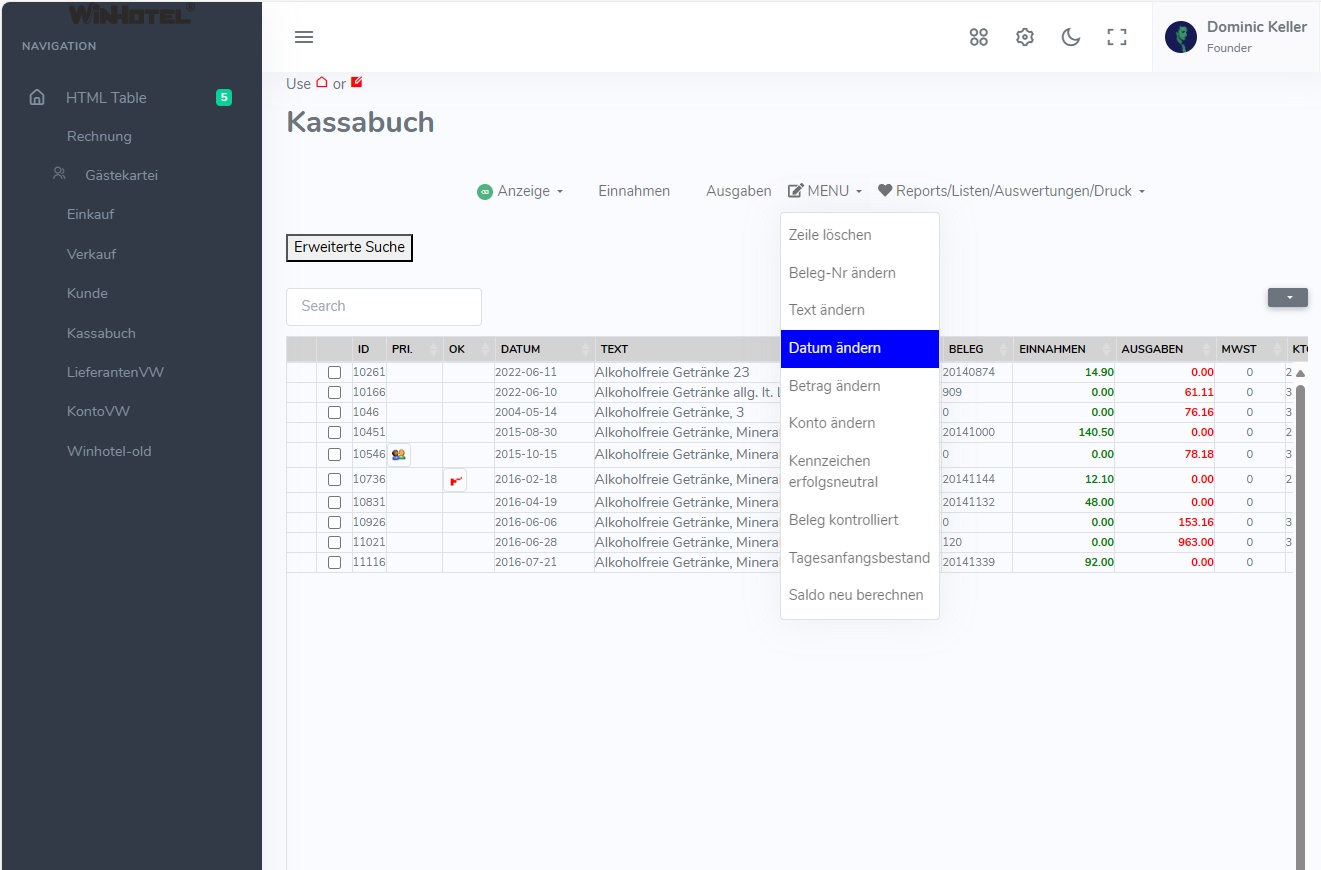Check the box for row ID 10926
This screenshot has height=870, width=1321.
[x=335, y=523]
